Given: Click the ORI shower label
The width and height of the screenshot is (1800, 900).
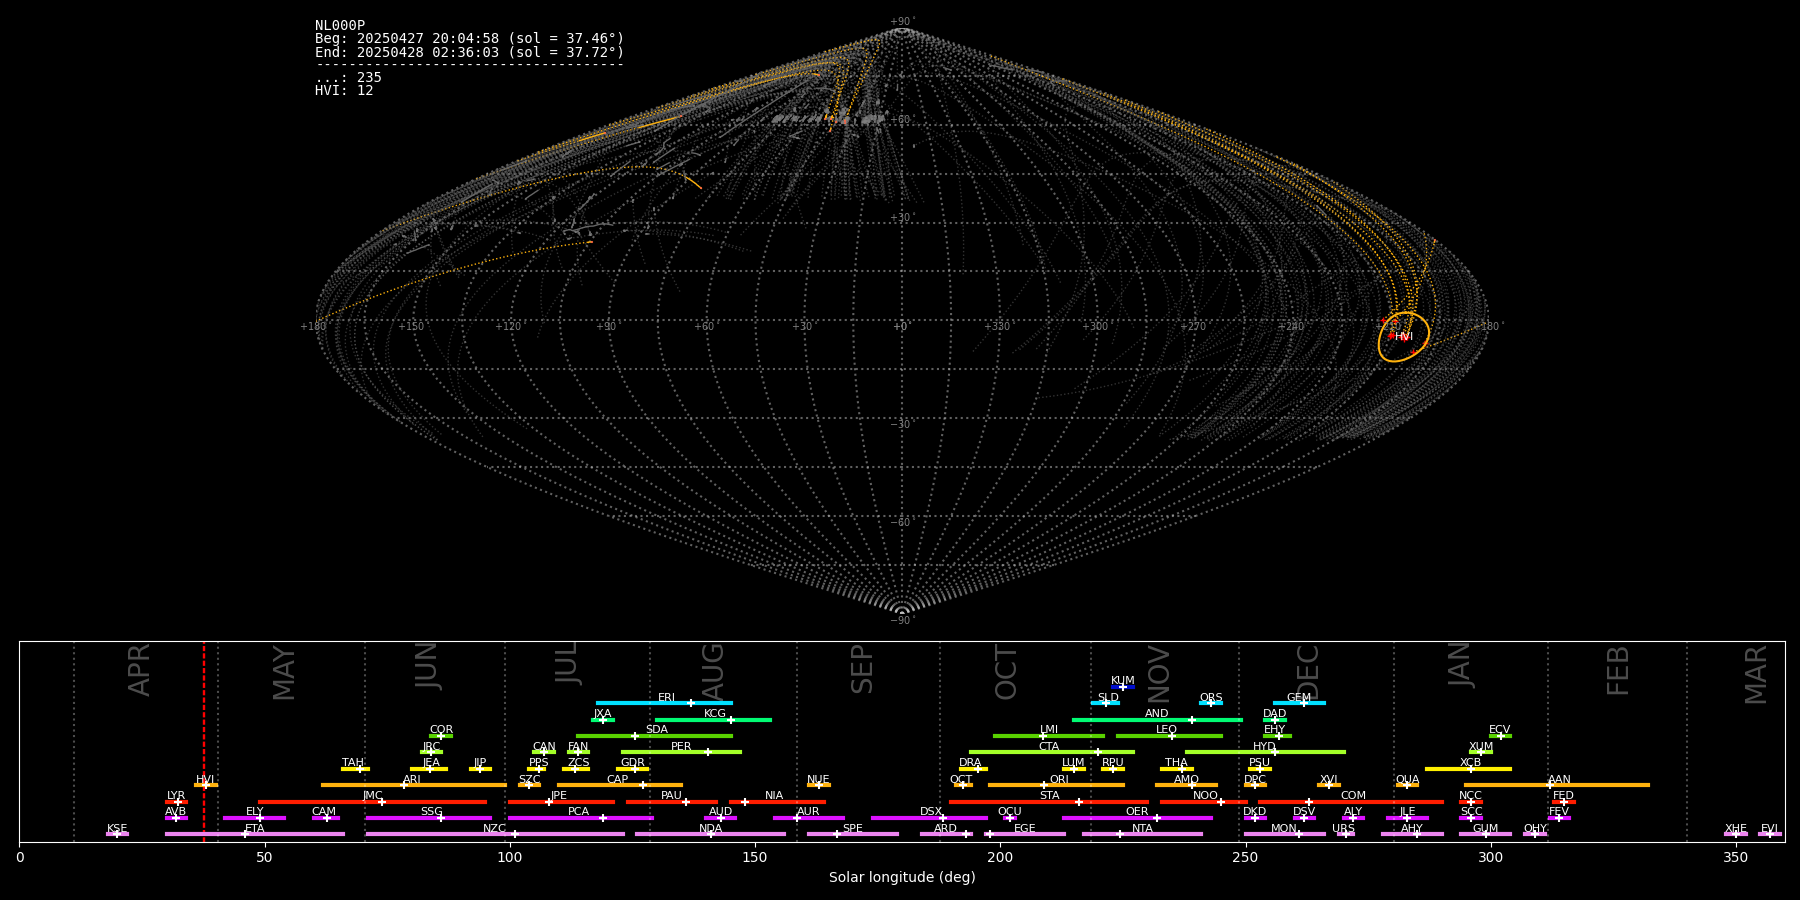Looking at the screenshot, I should 1059,780.
